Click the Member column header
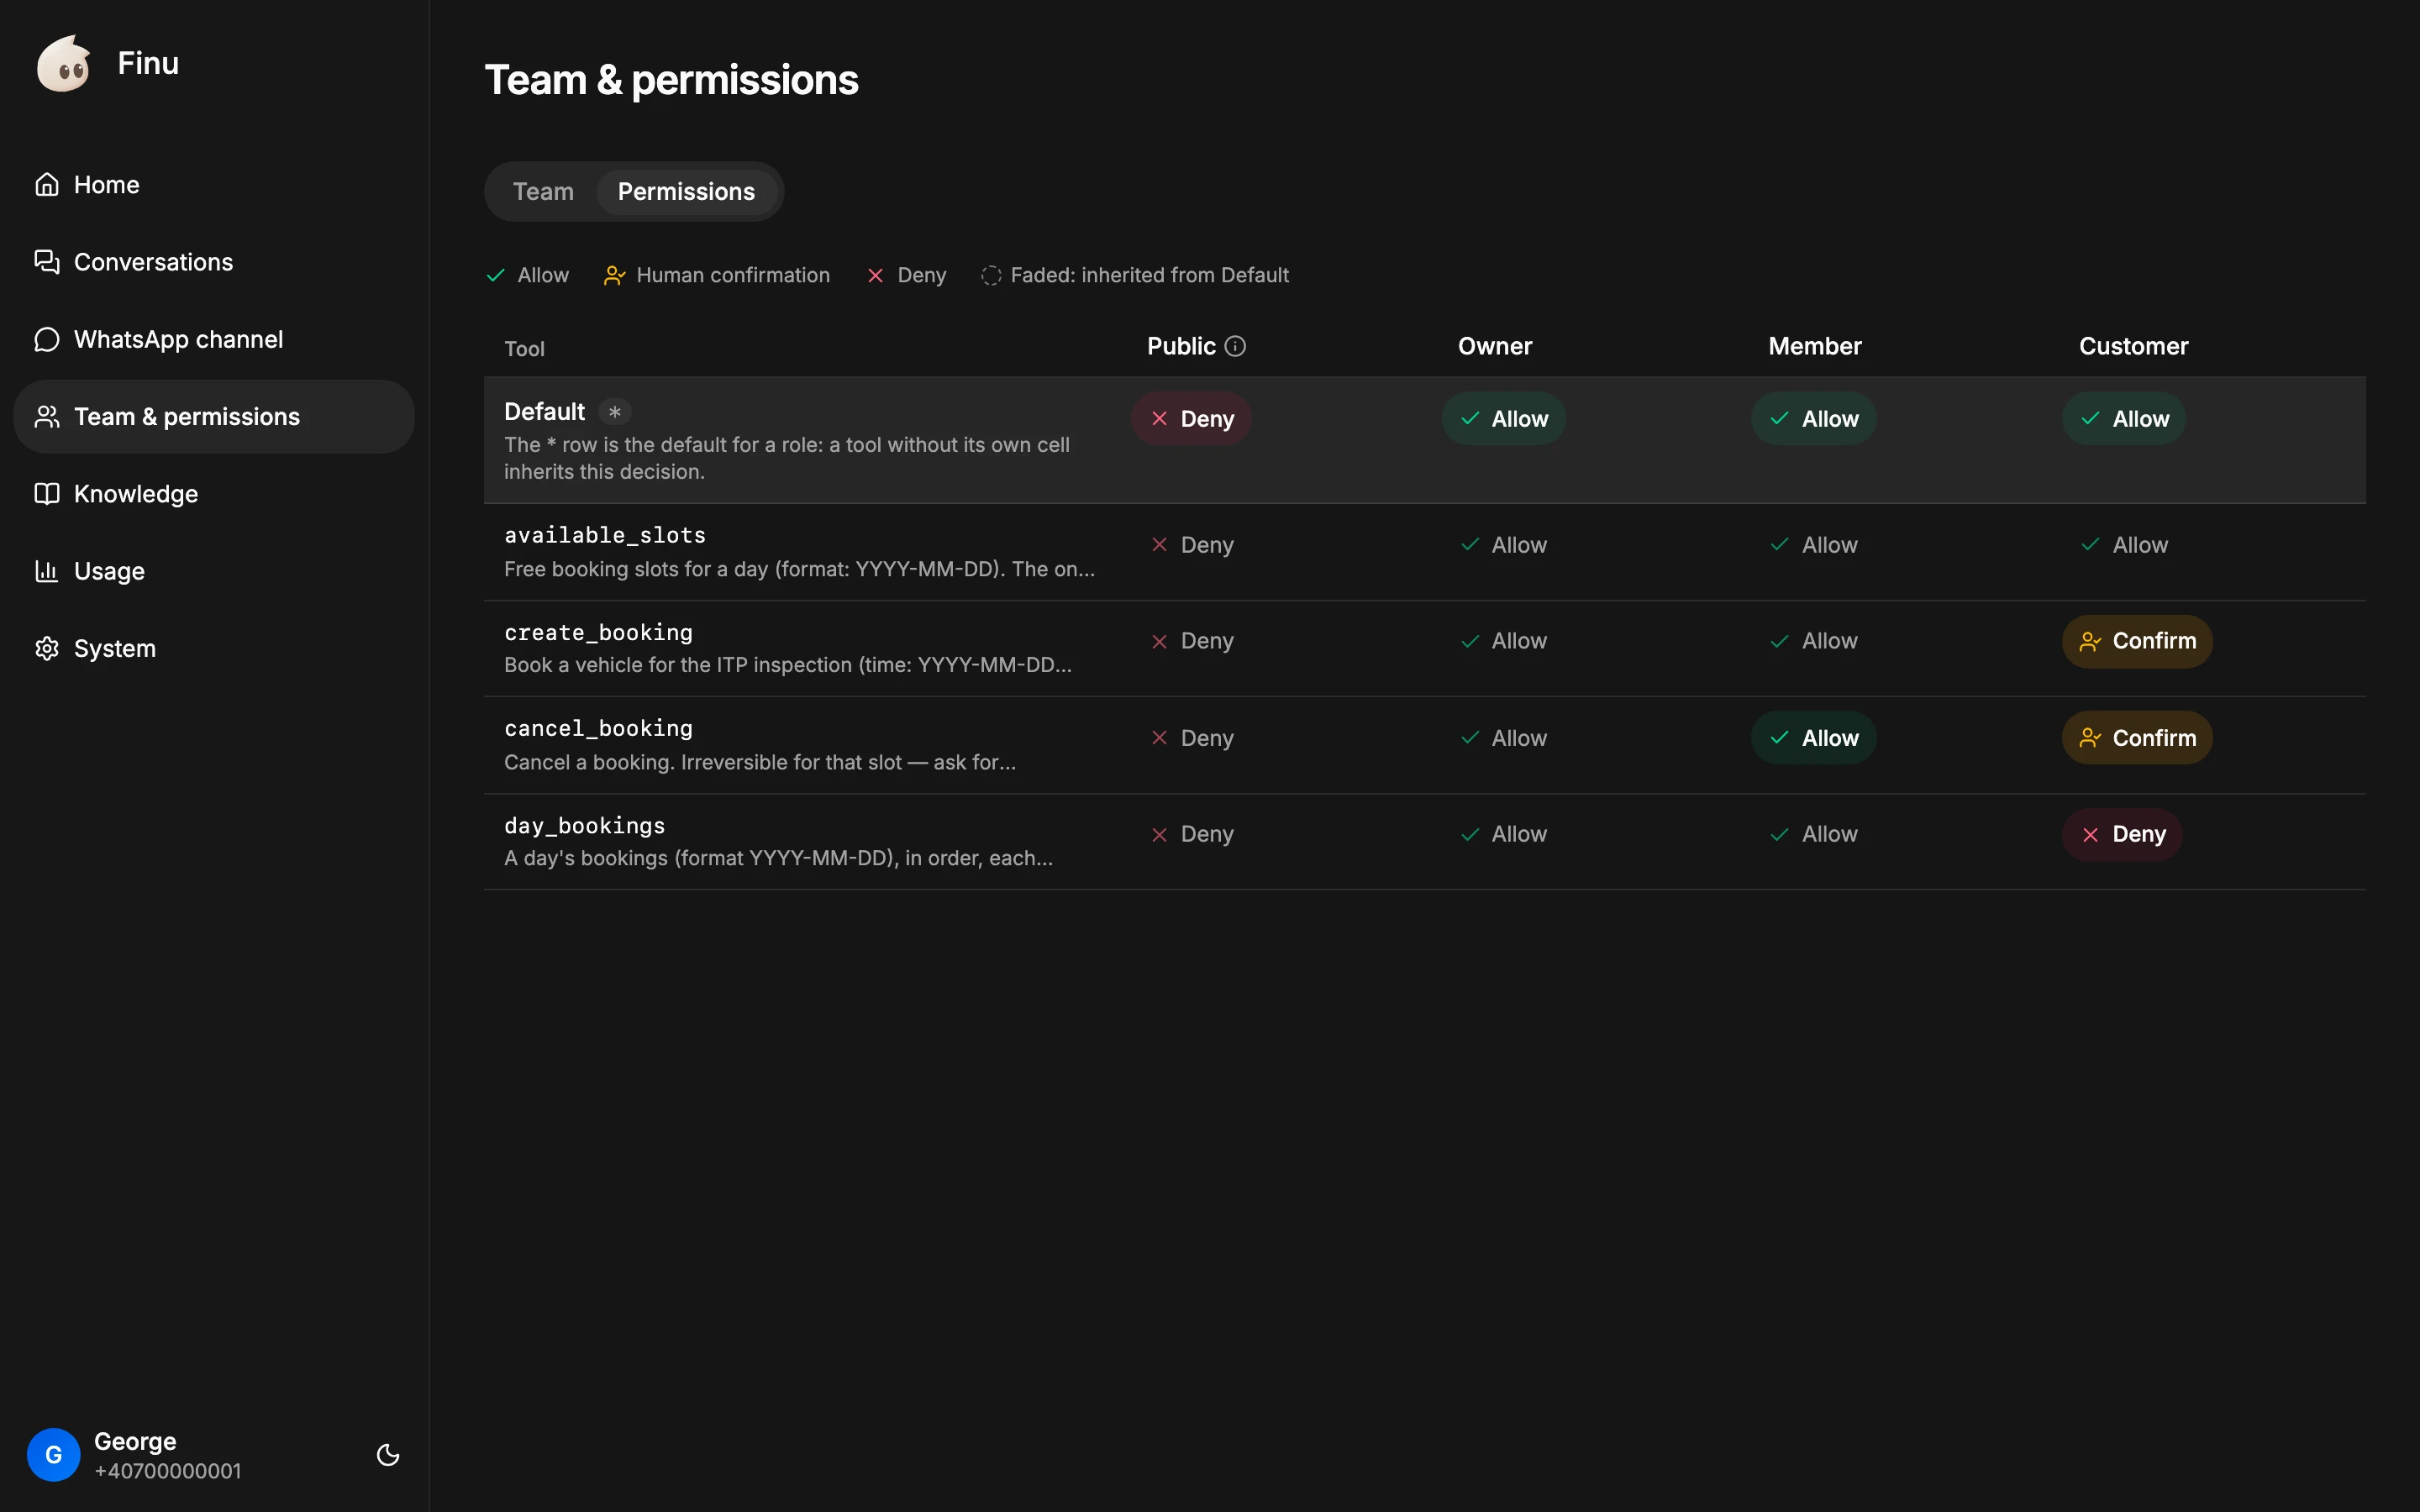2420x1512 pixels. tap(1814, 346)
